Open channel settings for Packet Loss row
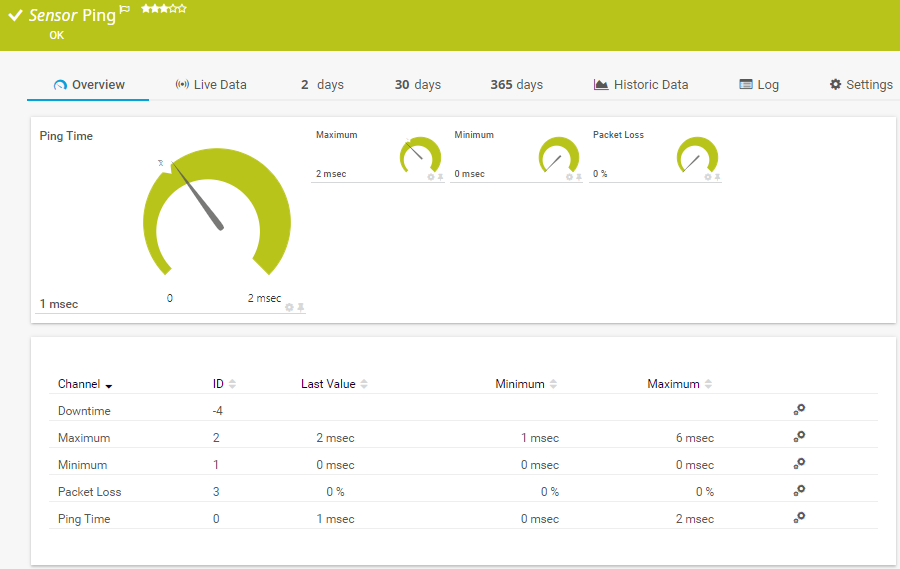 [x=798, y=491]
